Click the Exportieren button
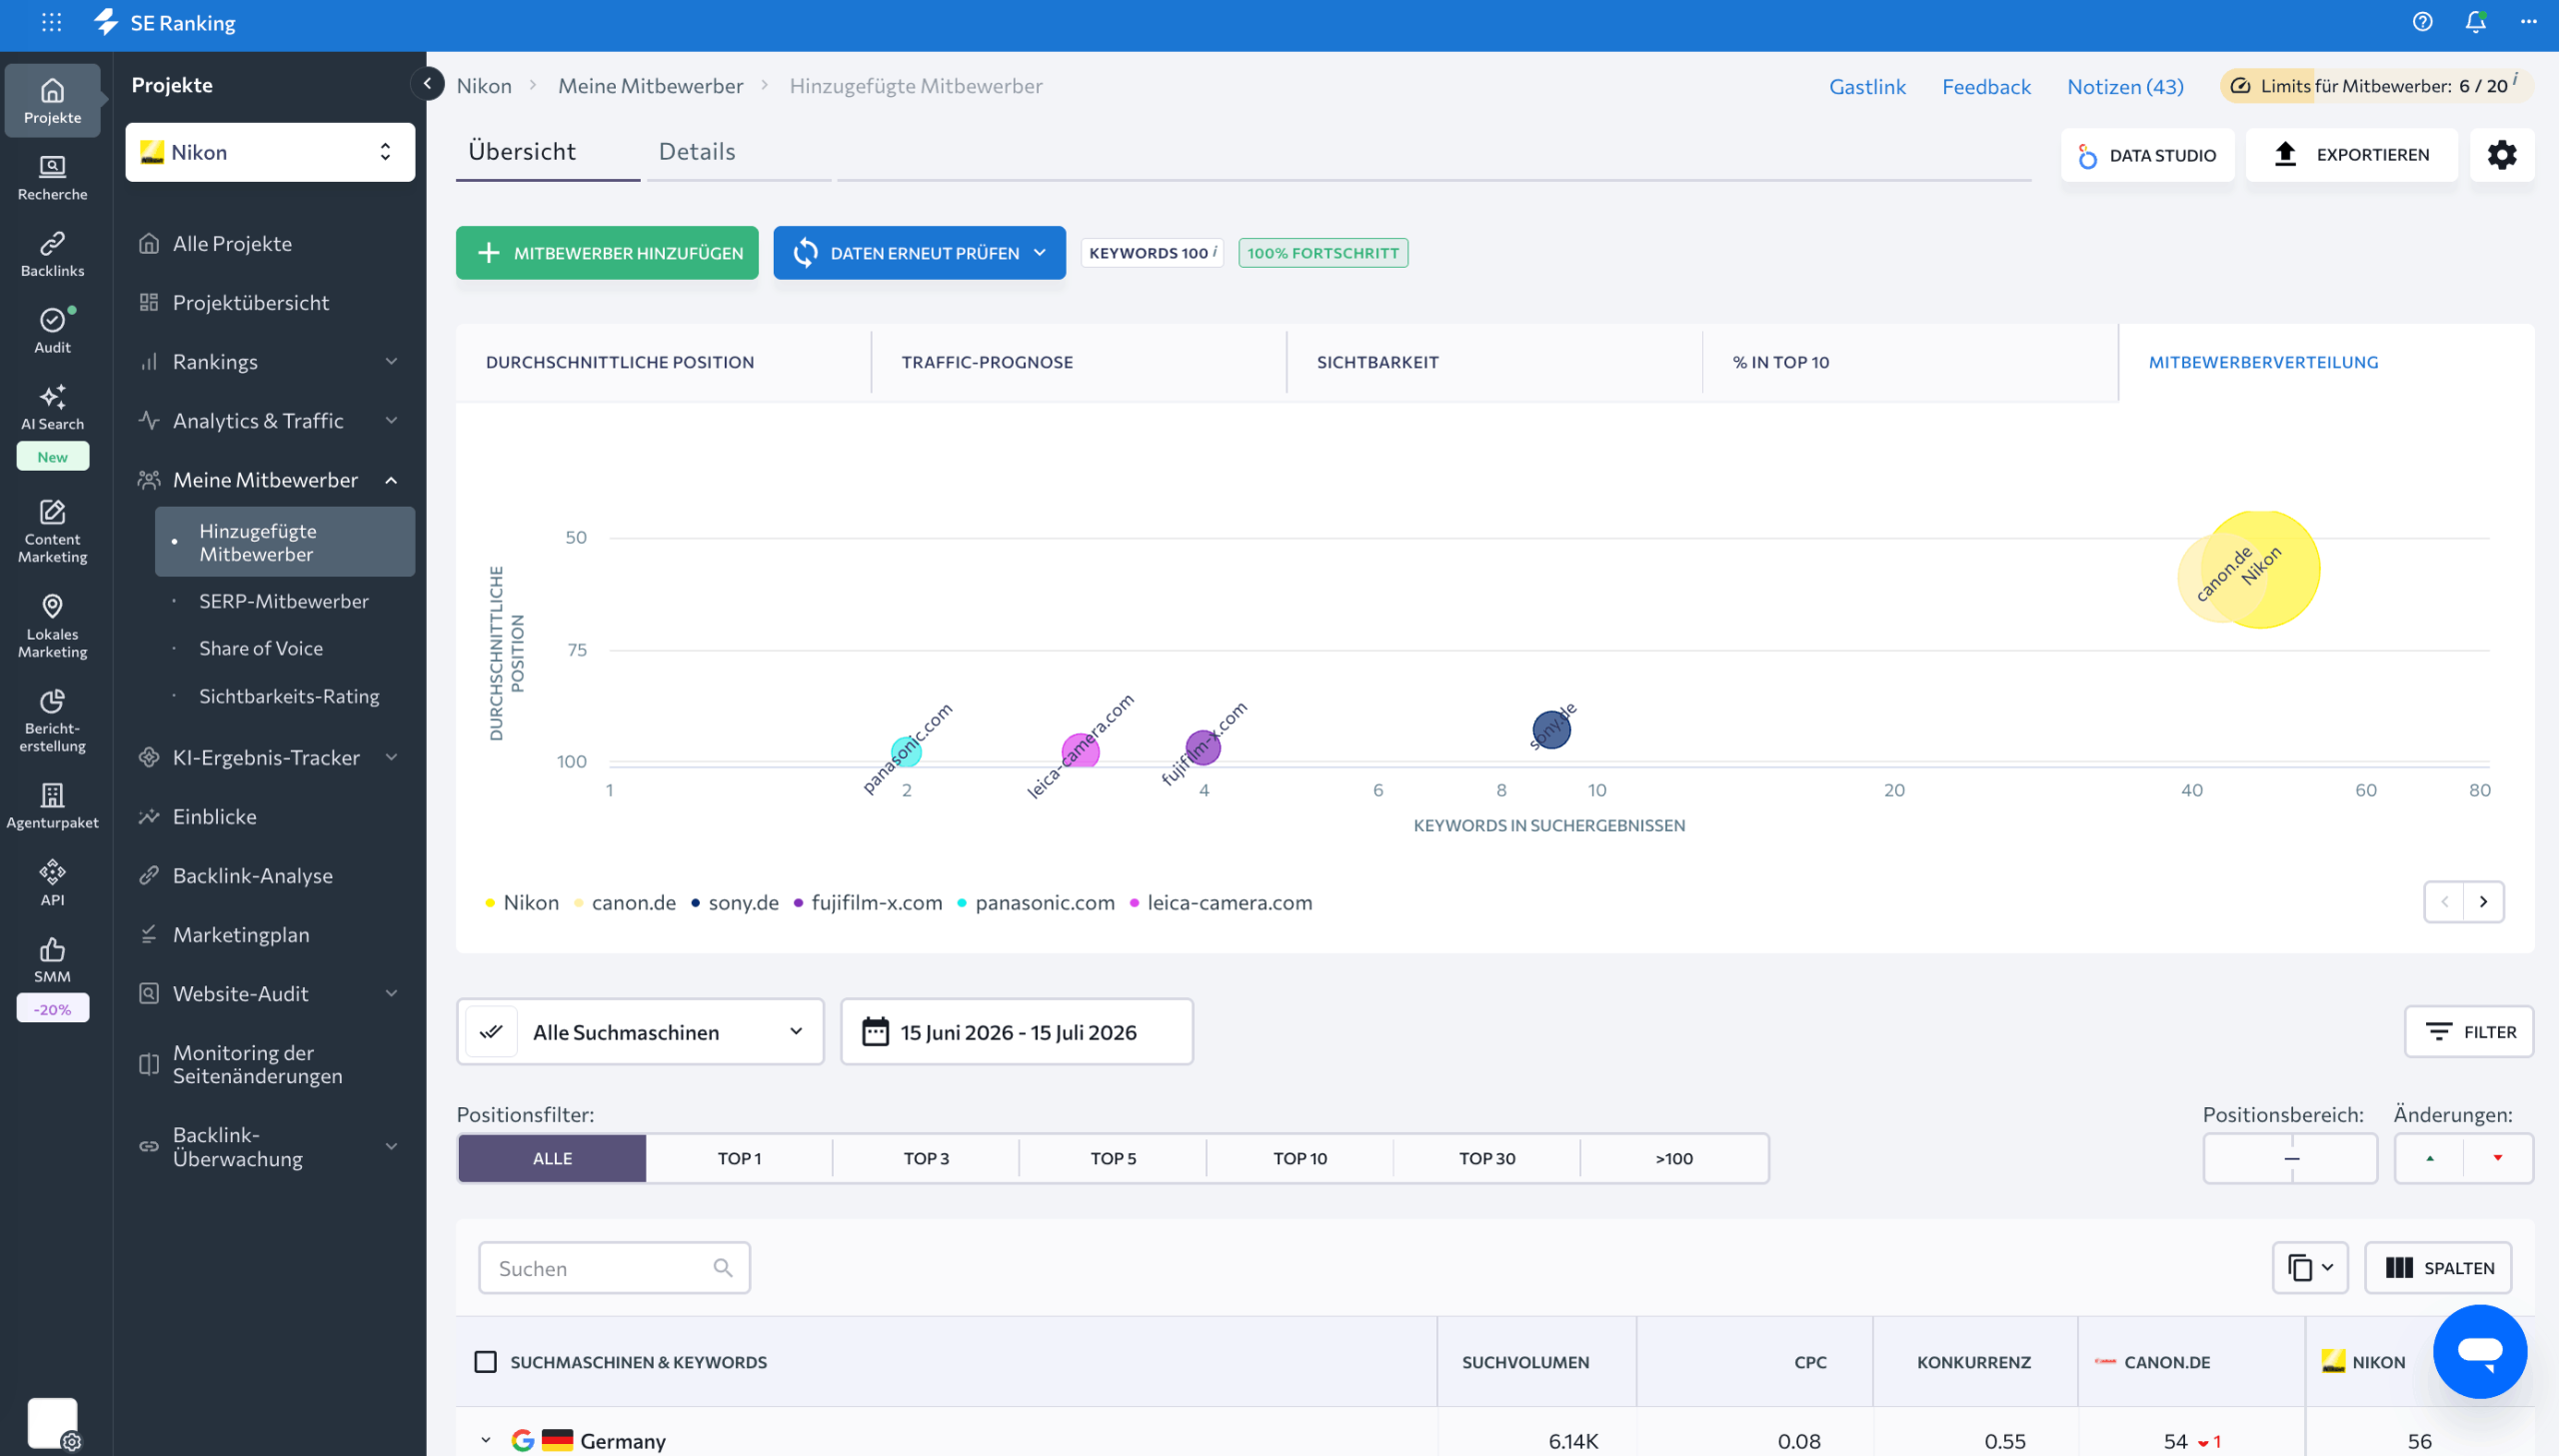The height and width of the screenshot is (1456, 2559). pyautogui.click(x=2351, y=155)
